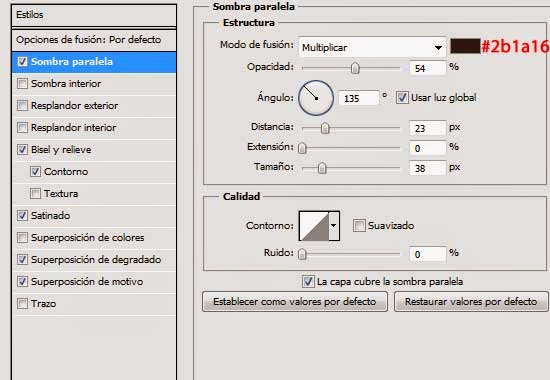This screenshot has height=380, width=550.
Task: Click the Extensión slider handle
Action: [302, 148]
